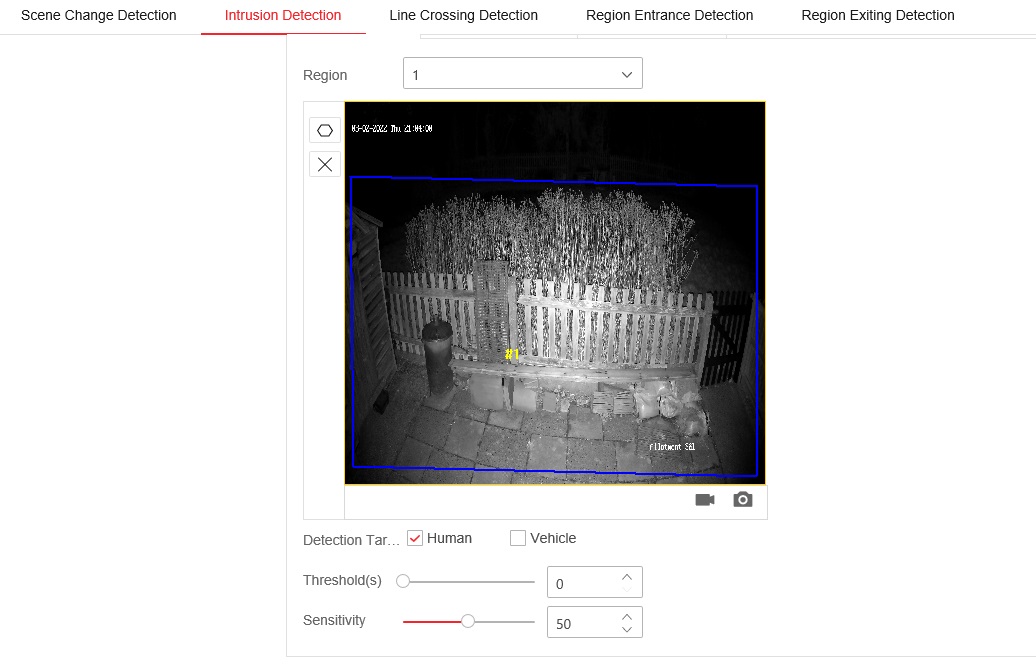The width and height of the screenshot is (1036, 671).
Task: Uncheck the Human detection target checkbox
Action: point(415,539)
